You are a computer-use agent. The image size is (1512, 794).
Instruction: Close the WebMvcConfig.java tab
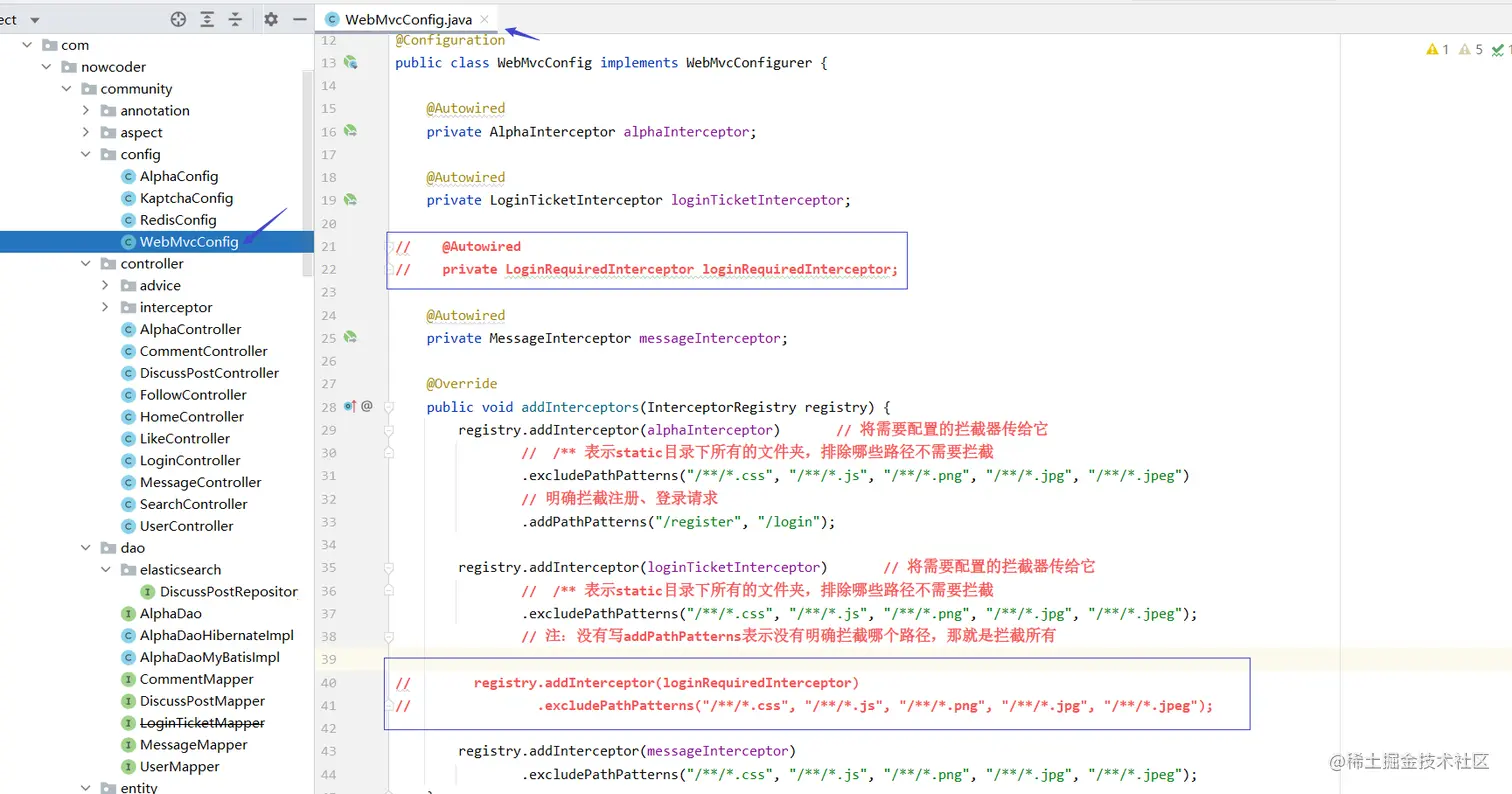point(485,19)
